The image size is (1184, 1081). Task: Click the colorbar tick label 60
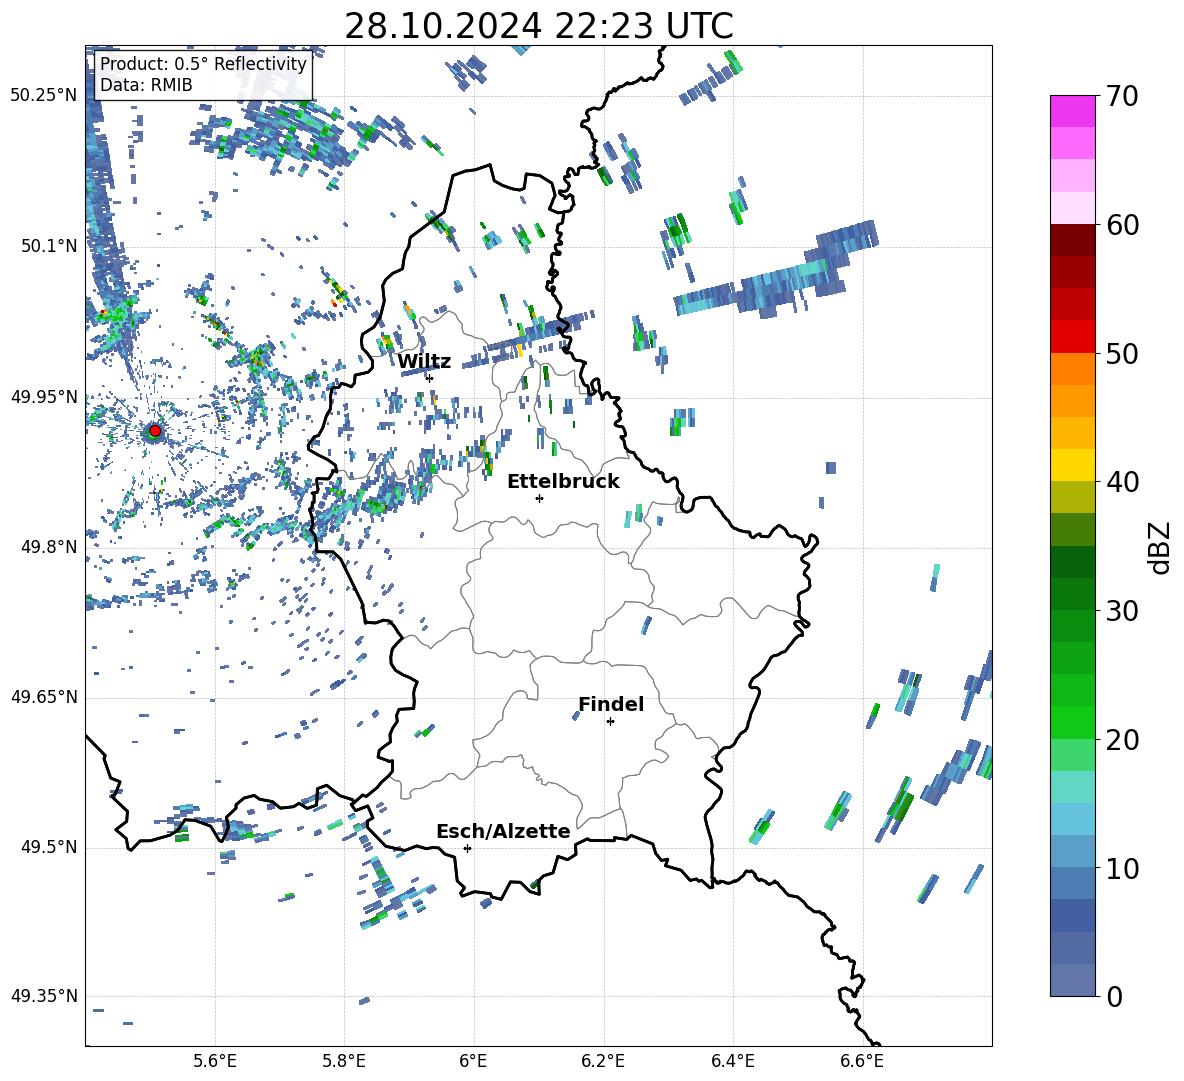coord(1122,225)
